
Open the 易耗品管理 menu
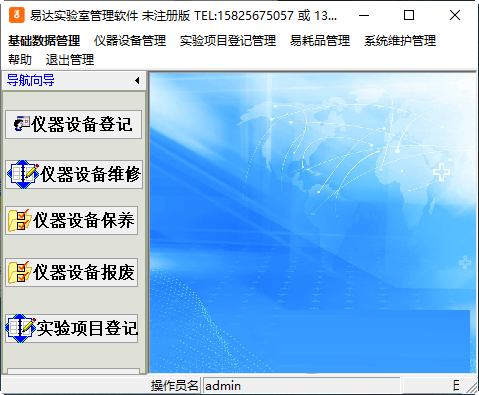click(x=320, y=41)
